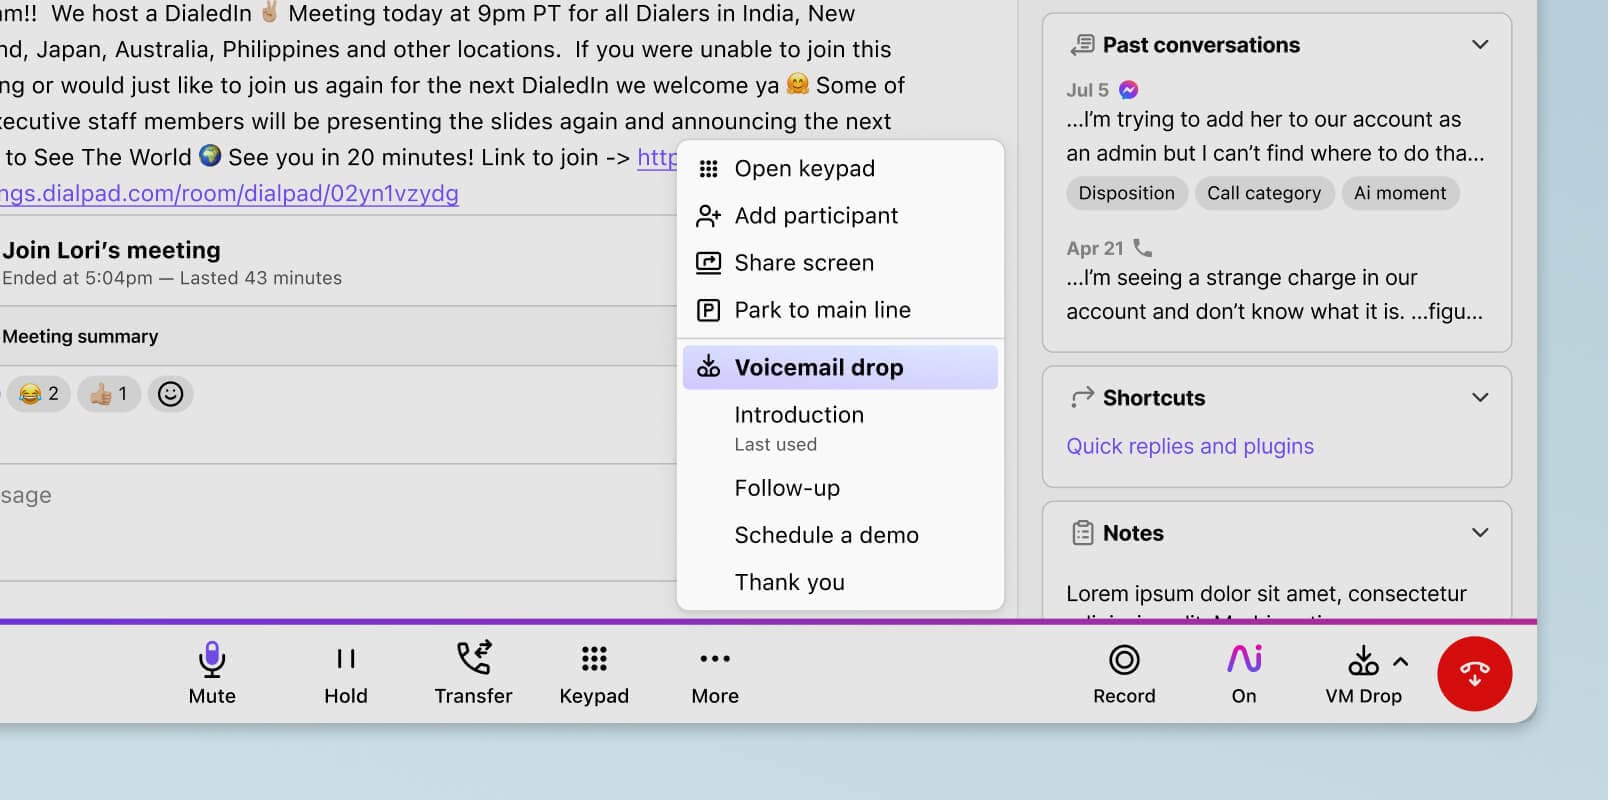End the call with red hangup button

tap(1474, 674)
